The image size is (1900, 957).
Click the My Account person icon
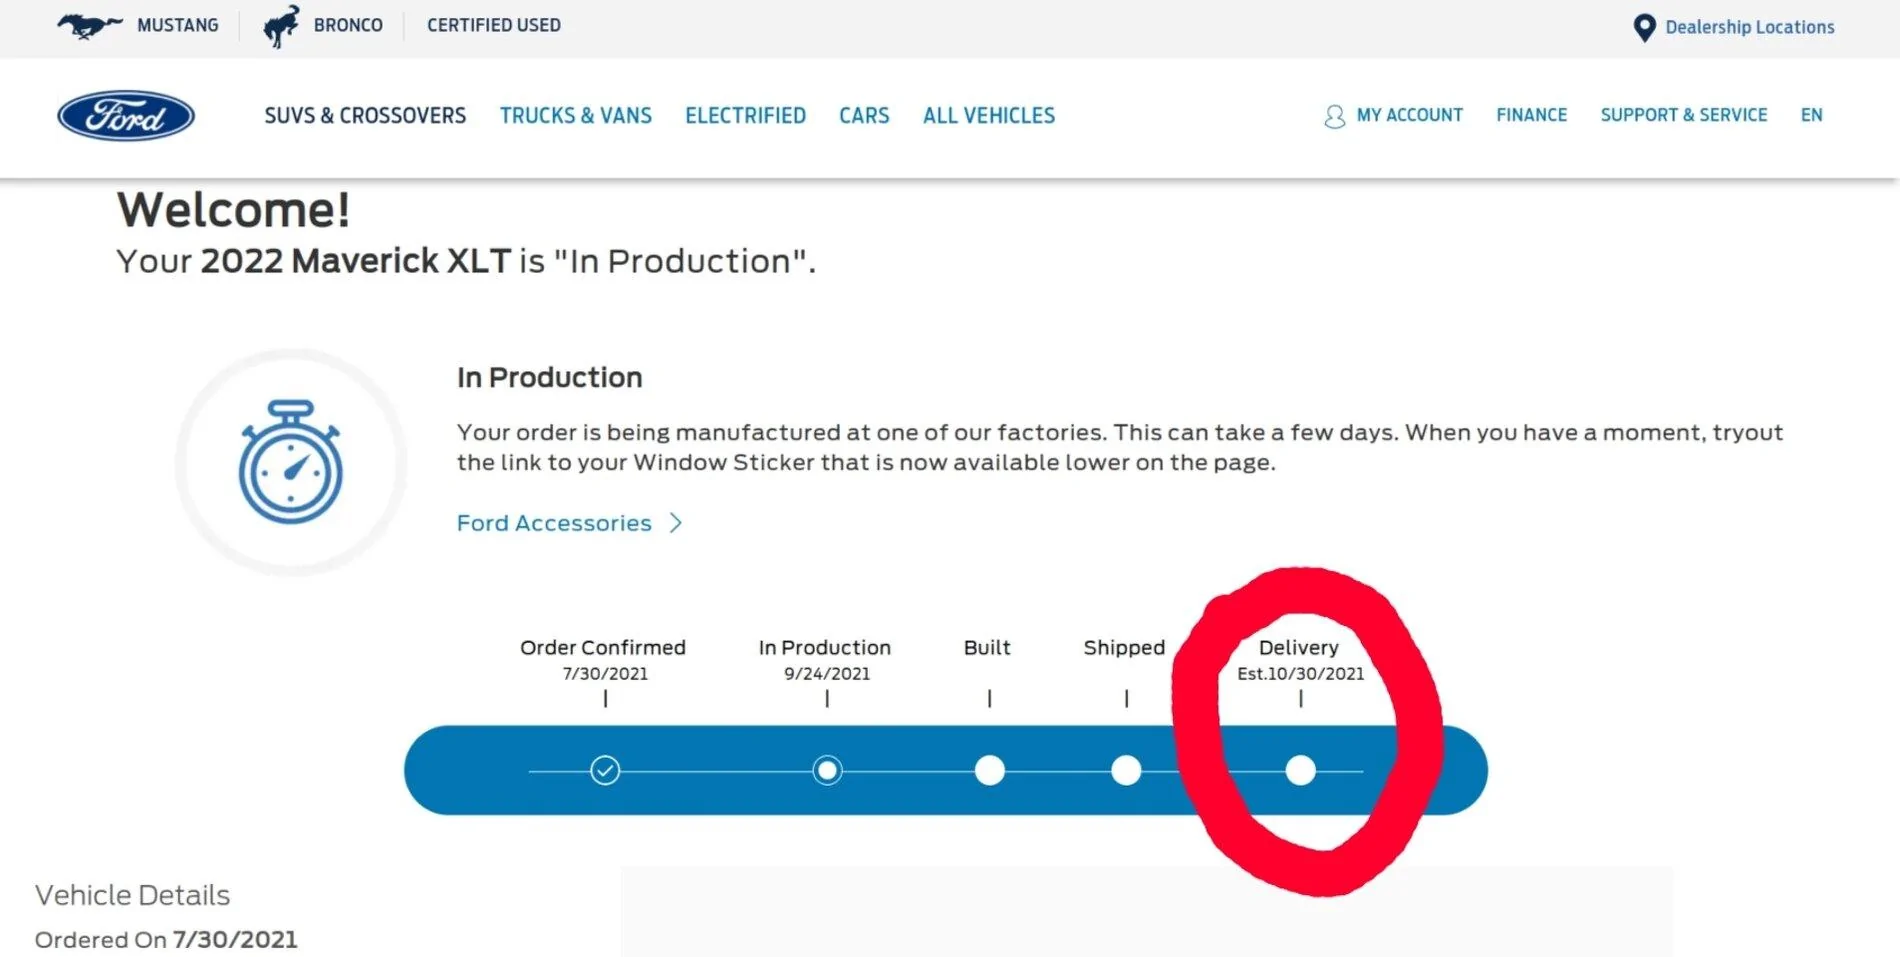1334,116
